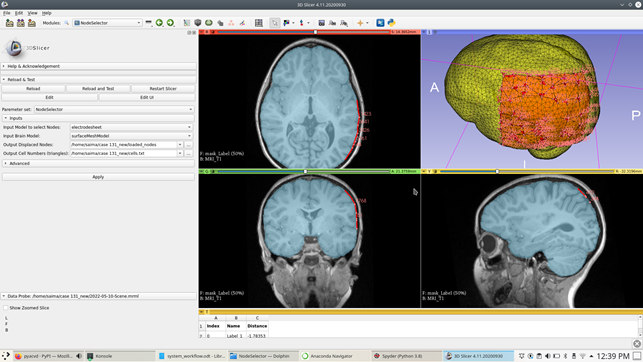Open Output Displaced Nodes path dropdown arrow
The width and height of the screenshot is (643, 362).
tap(180, 145)
